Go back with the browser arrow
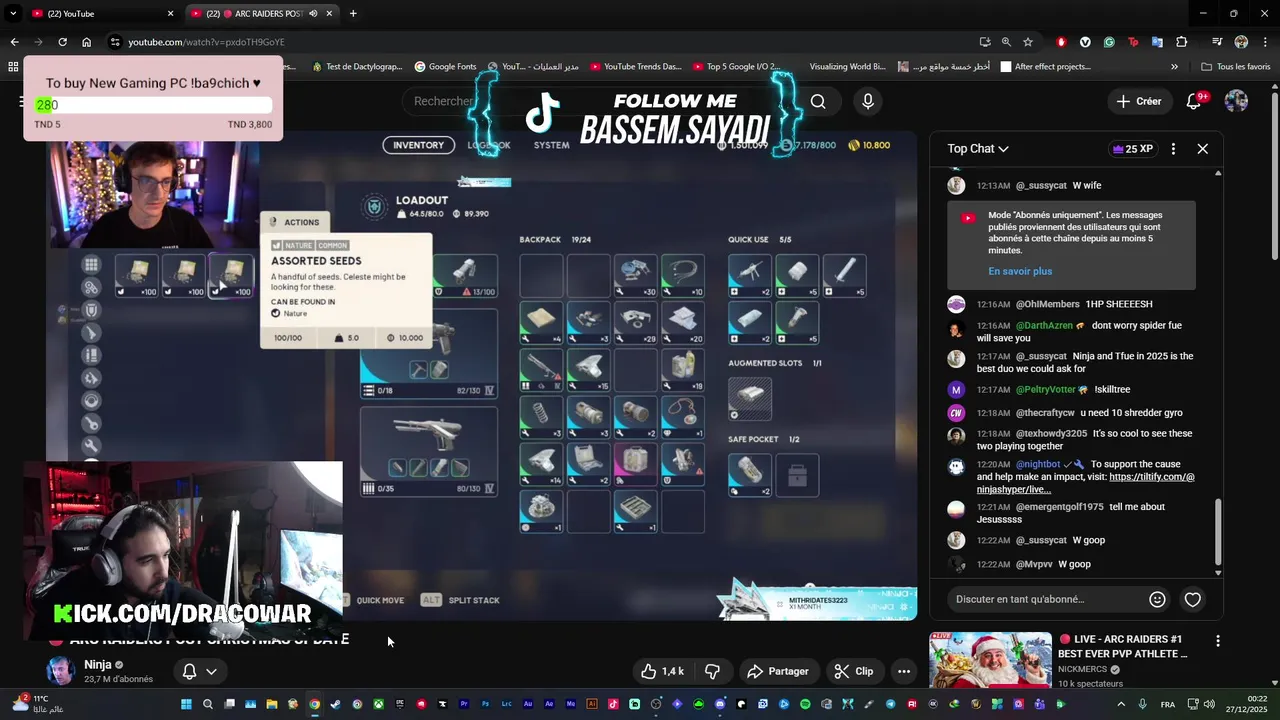1280x720 pixels. [x=14, y=42]
